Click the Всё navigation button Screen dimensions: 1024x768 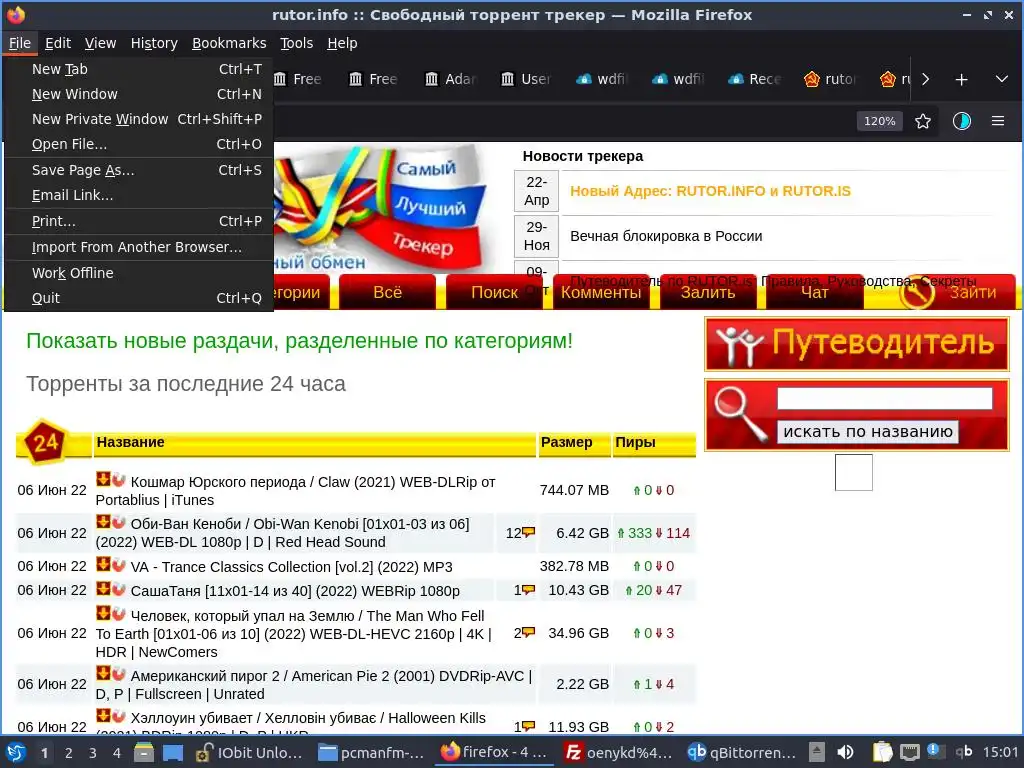(x=387, y=292)
